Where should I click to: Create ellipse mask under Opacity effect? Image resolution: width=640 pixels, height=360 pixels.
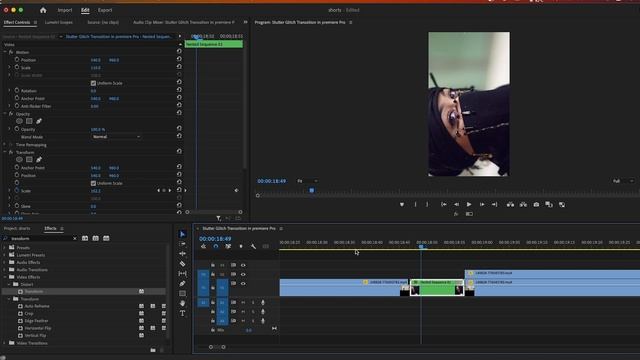[19, 121]
